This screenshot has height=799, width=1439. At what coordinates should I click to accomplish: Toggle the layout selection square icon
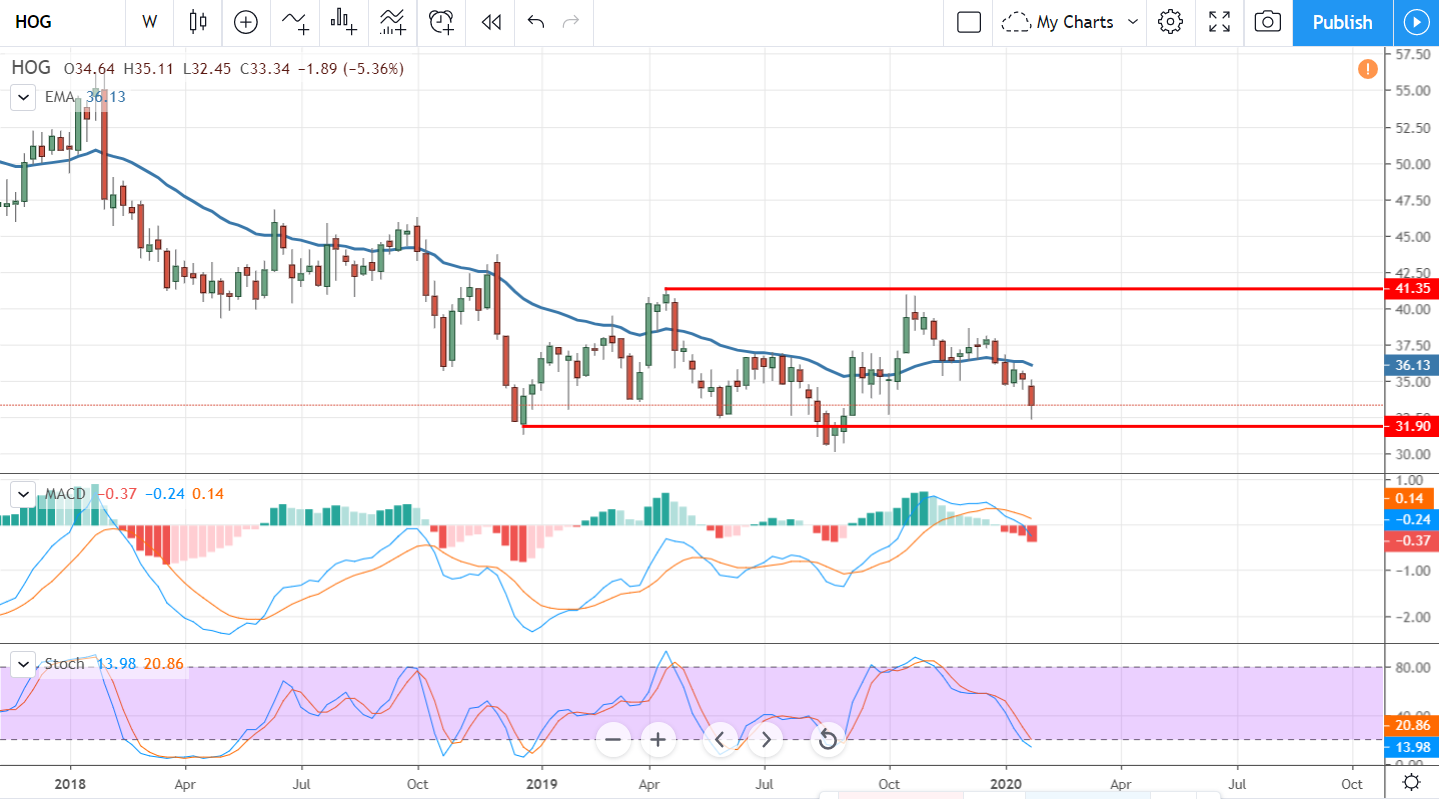coord(968,22)
